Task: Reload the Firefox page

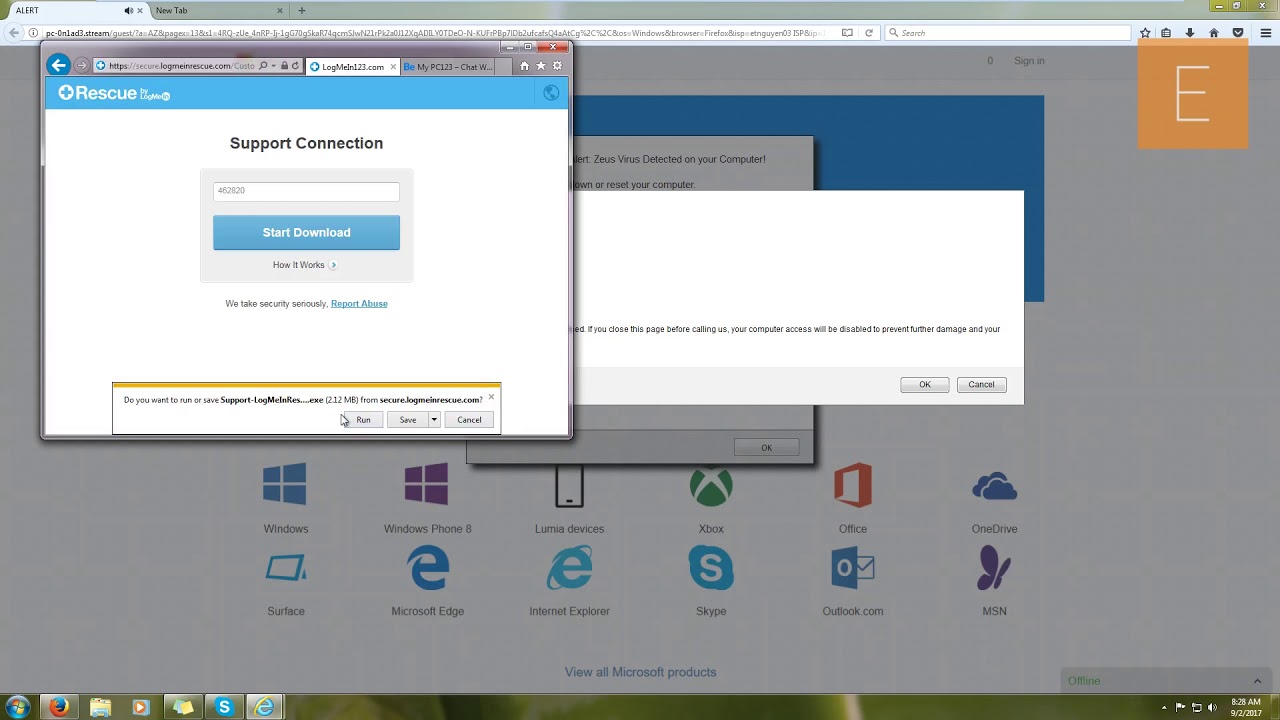Action: [x=869, y=33]
